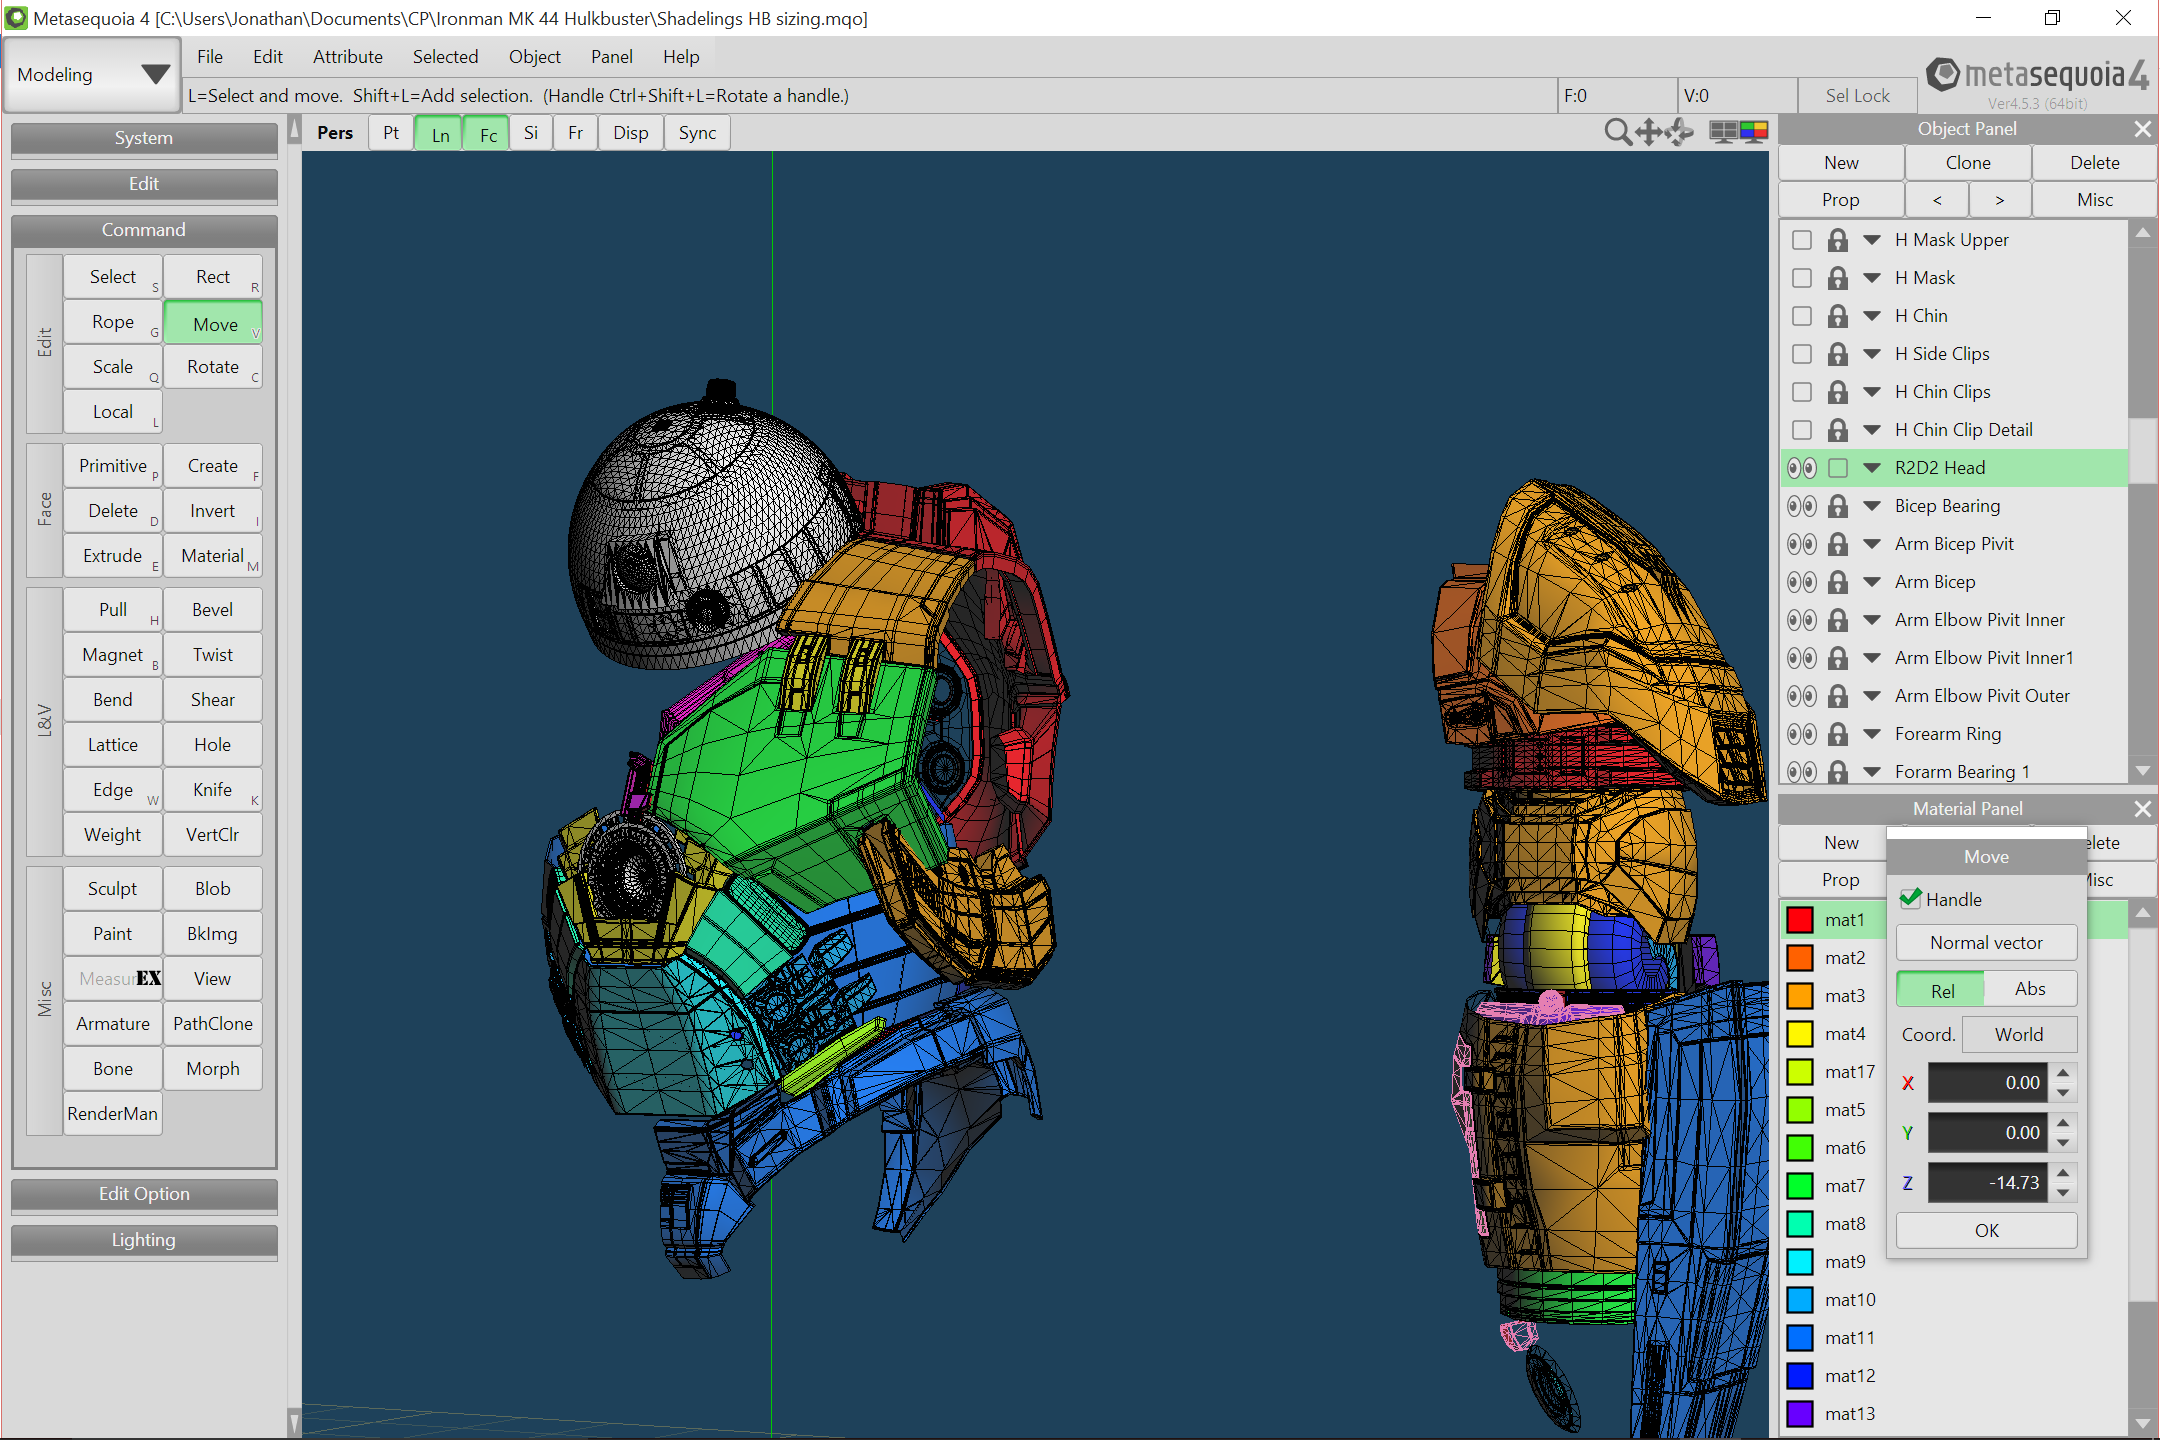Toggle the lock checkbox of R2D2 Head

1838,468
